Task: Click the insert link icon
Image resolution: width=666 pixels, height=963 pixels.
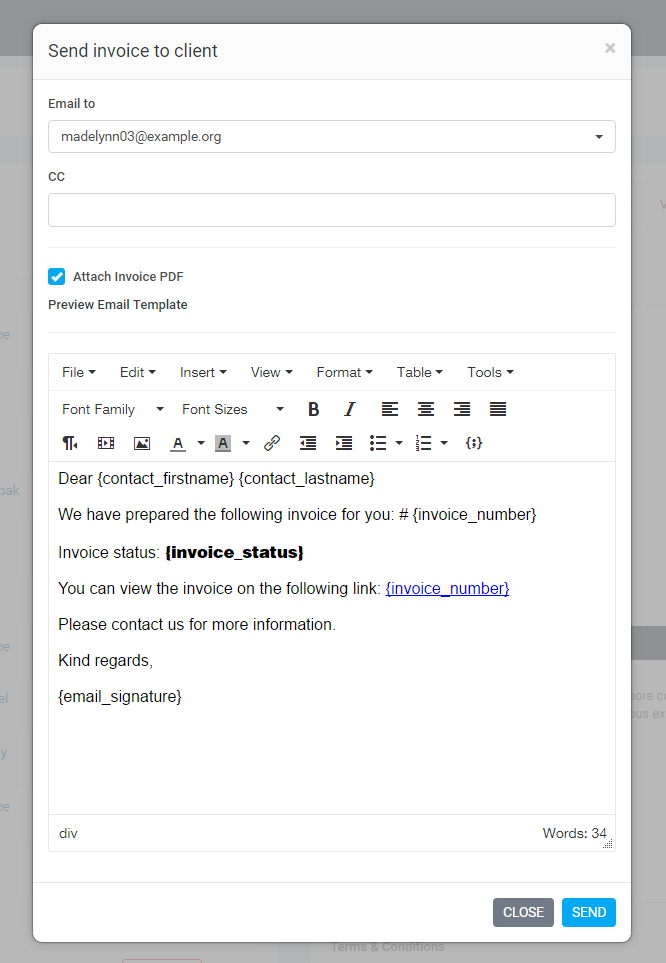Action: click(272, 443)
